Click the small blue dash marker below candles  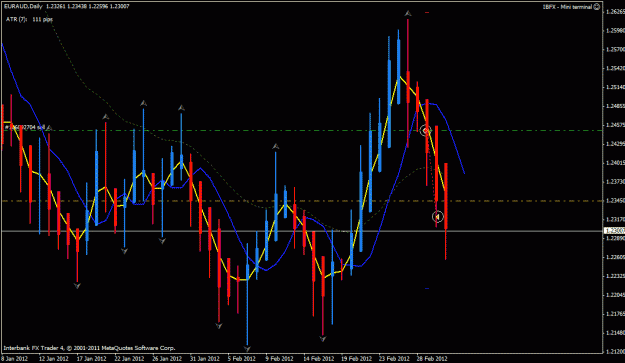(427, 288)
